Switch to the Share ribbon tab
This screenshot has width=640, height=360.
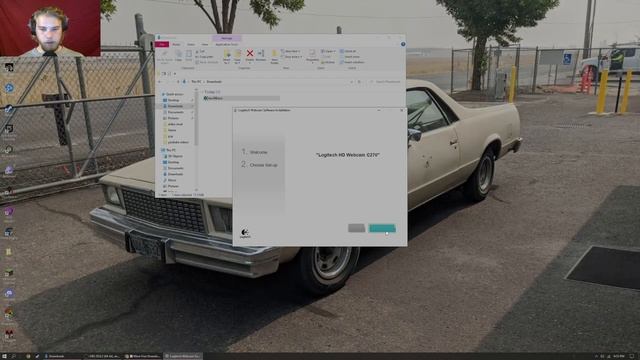[x=191, y=44]
